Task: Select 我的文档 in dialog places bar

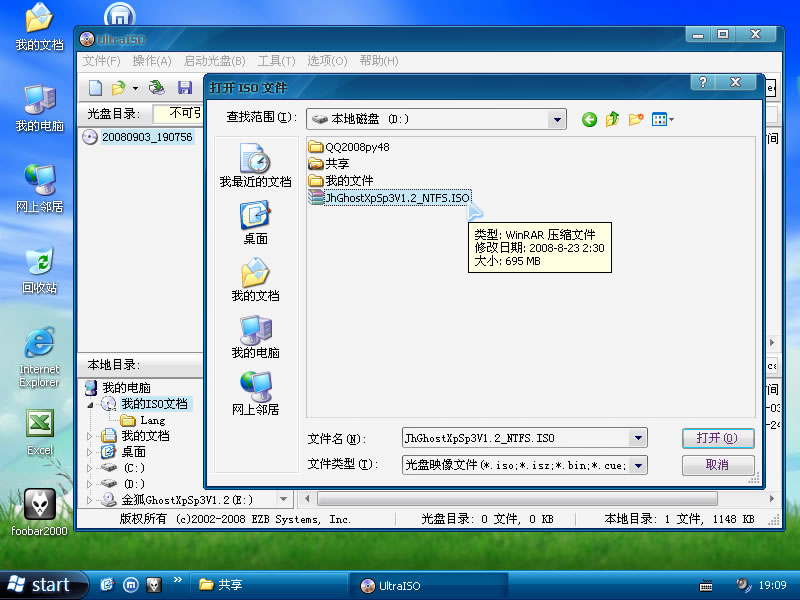Action: (256, 280)
